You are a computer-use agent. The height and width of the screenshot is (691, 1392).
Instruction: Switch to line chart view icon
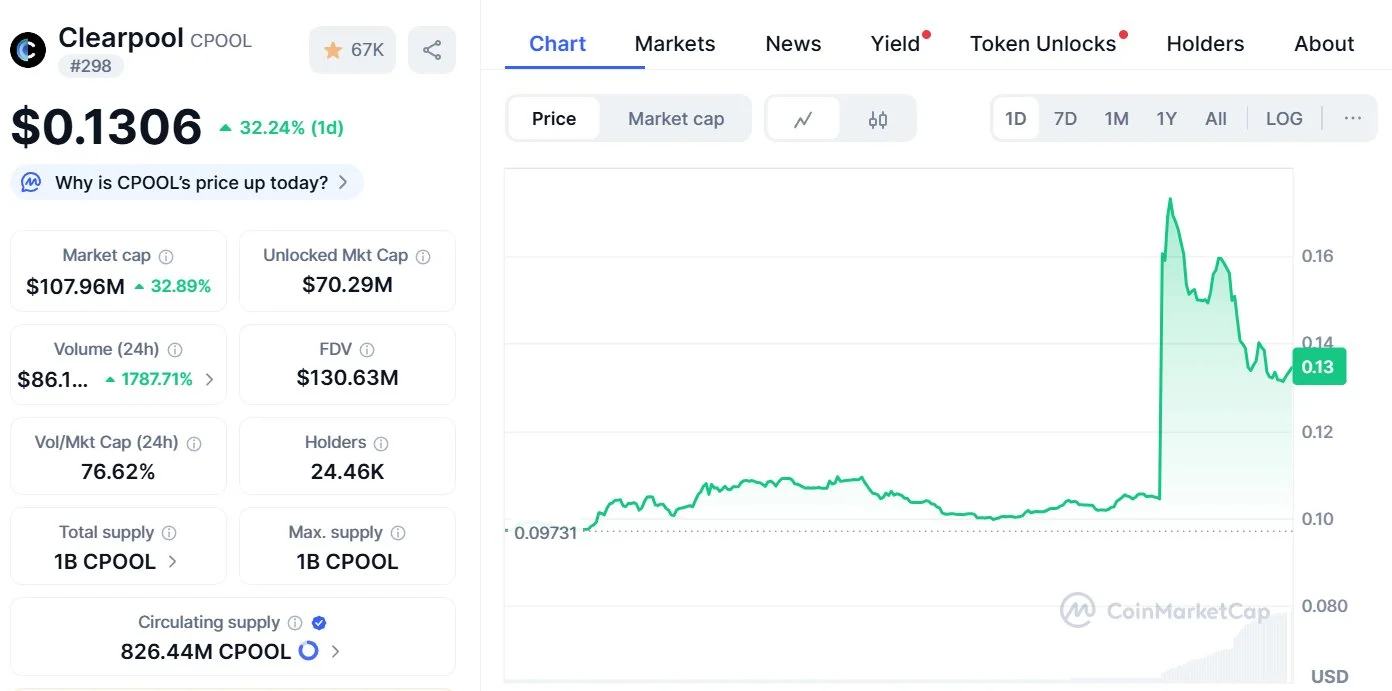(x=803, y=119)
